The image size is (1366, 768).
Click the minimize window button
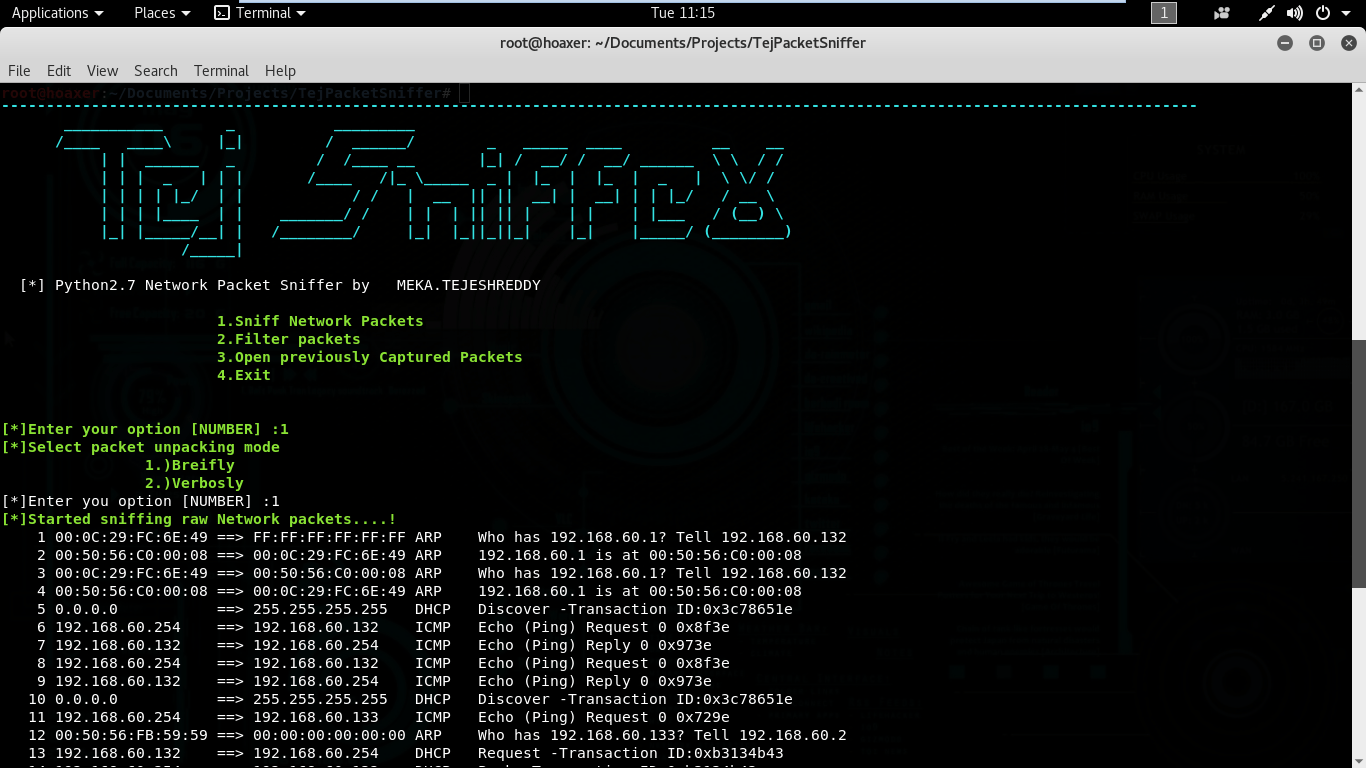coord(1285,43)
